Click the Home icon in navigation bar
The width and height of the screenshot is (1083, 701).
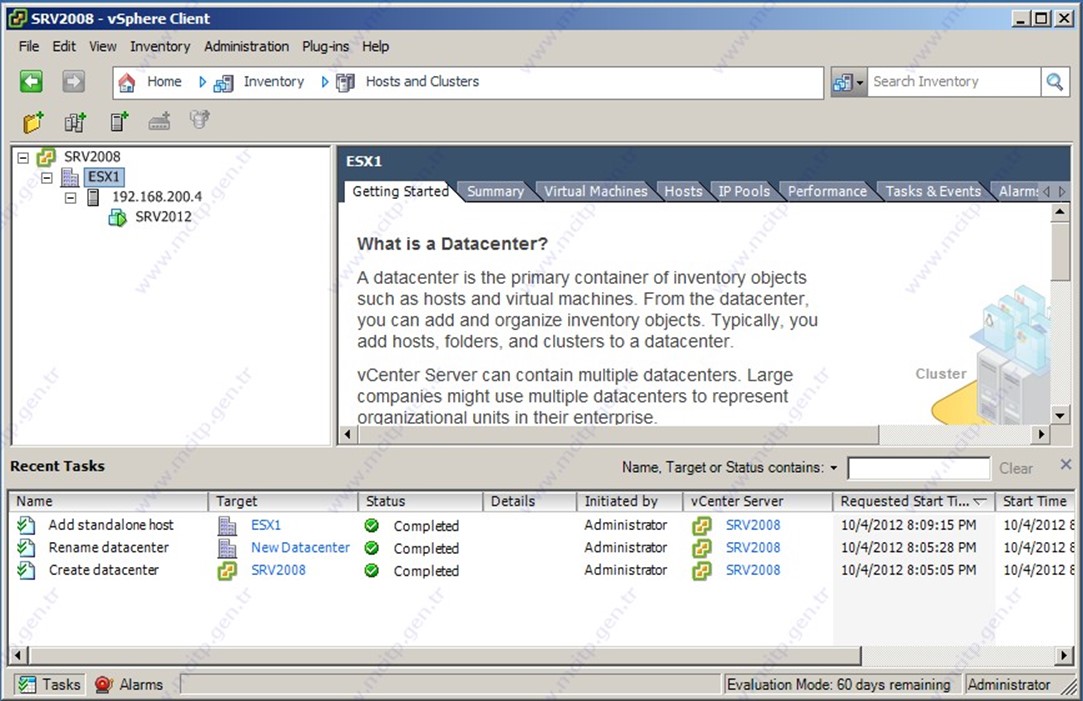click(127, 82)
